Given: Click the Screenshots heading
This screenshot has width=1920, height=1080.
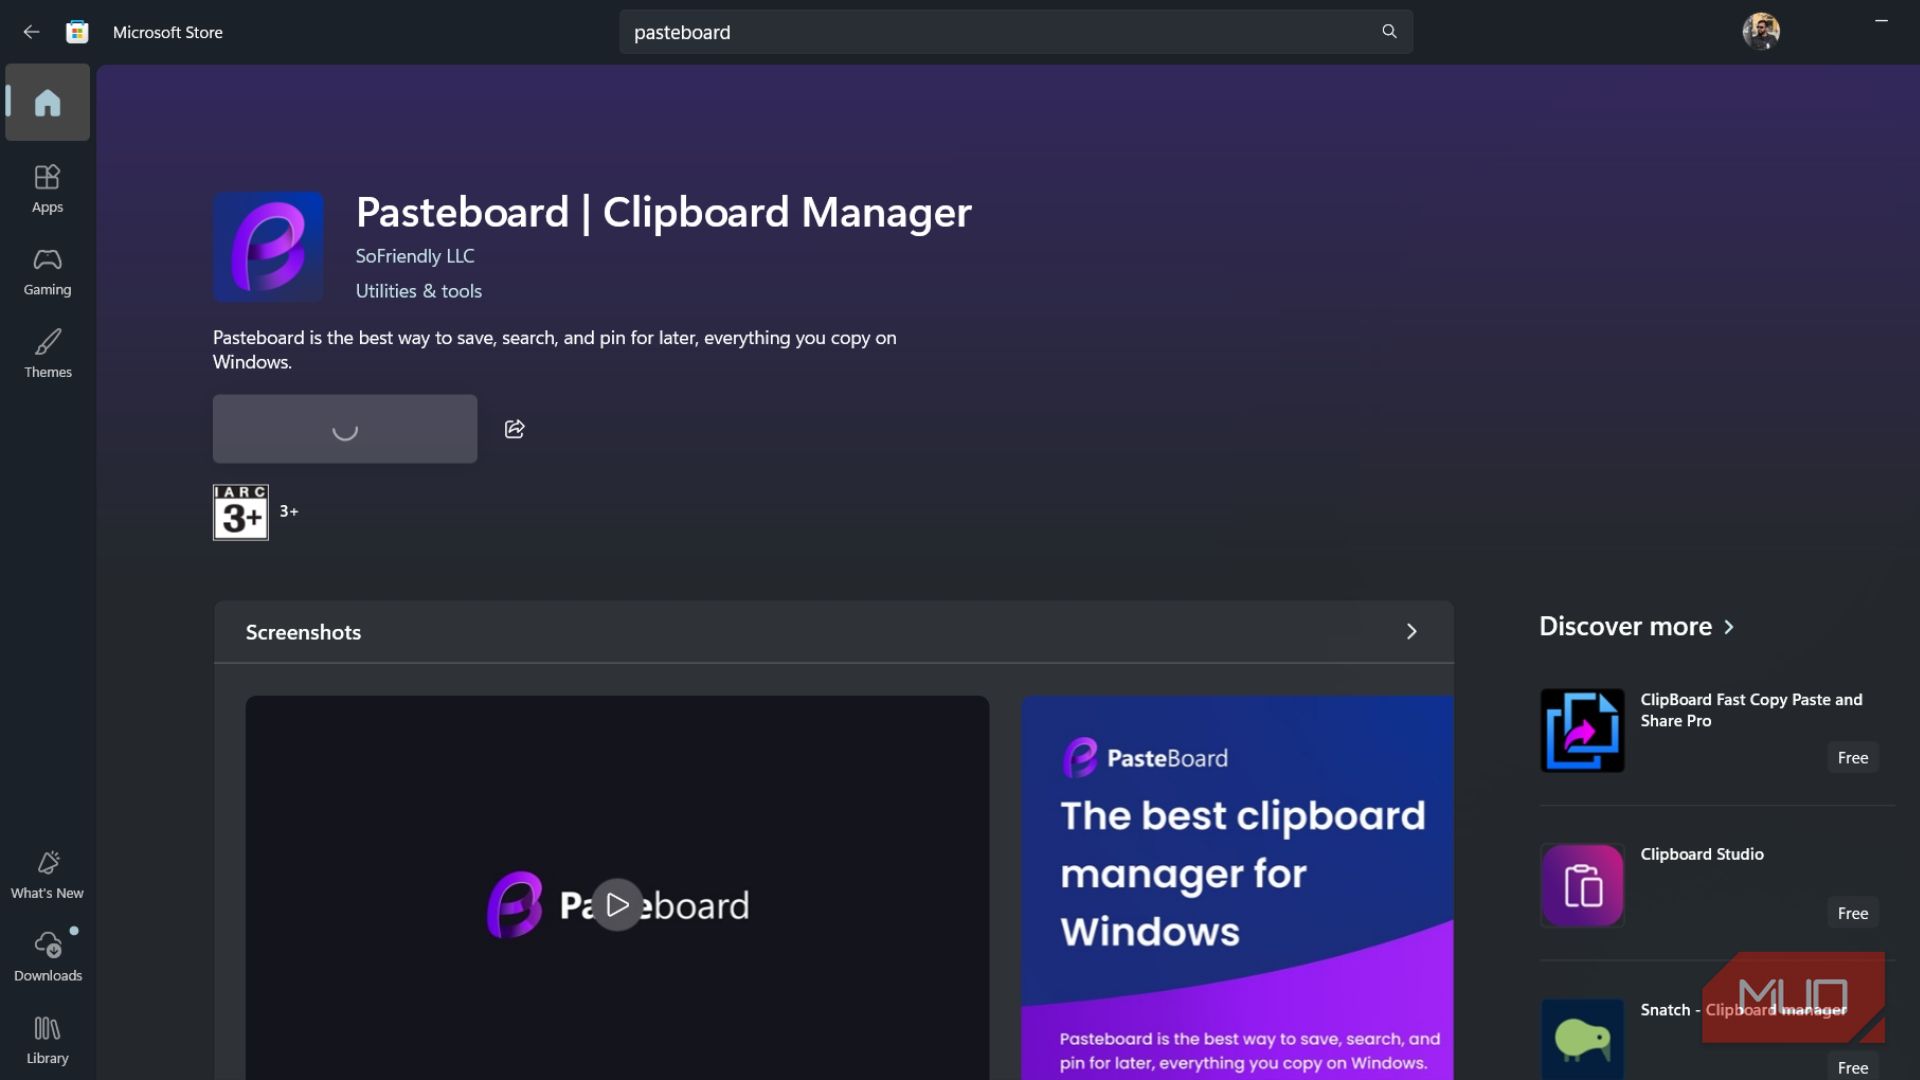Looking at the screenshot, I should [x=303, y=632].
